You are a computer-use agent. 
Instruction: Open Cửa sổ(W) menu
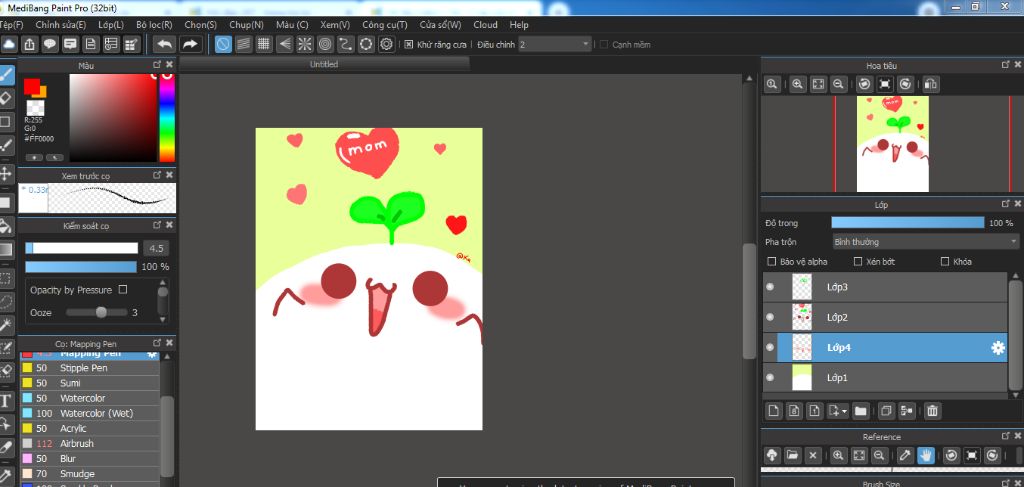[x=440, y=25]
